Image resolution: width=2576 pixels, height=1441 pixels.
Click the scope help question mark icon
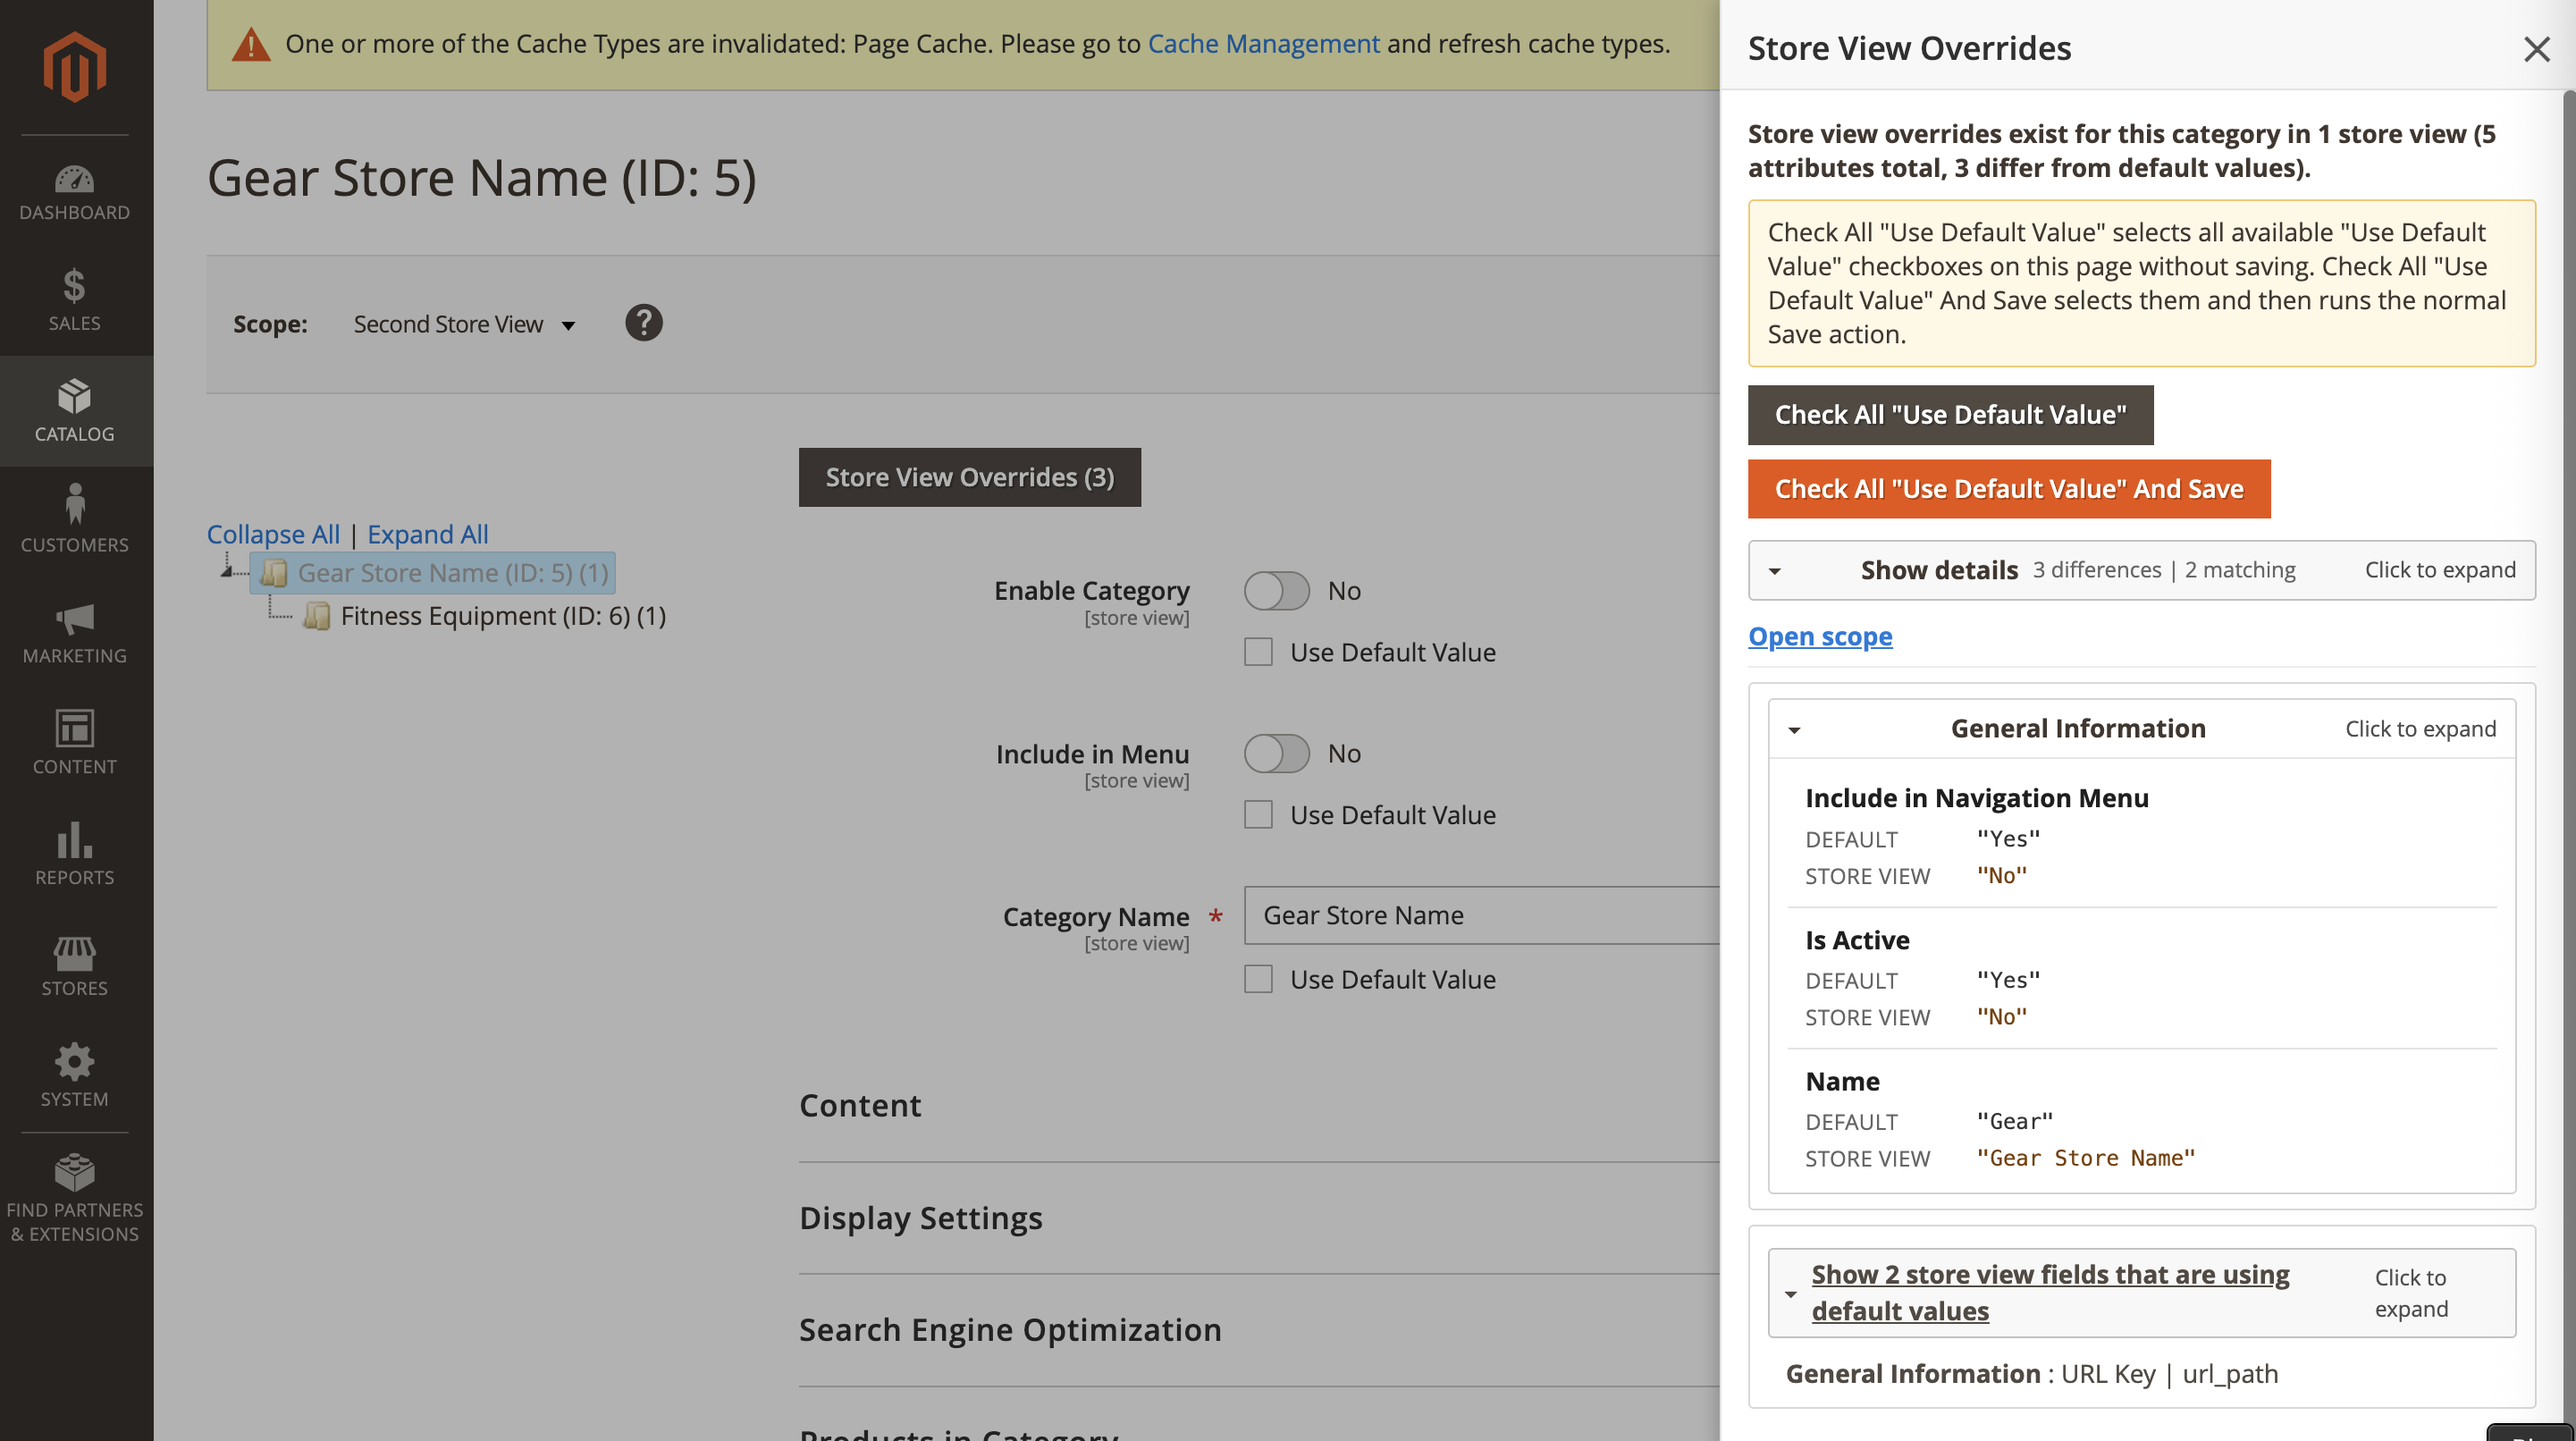pos(644,323)
